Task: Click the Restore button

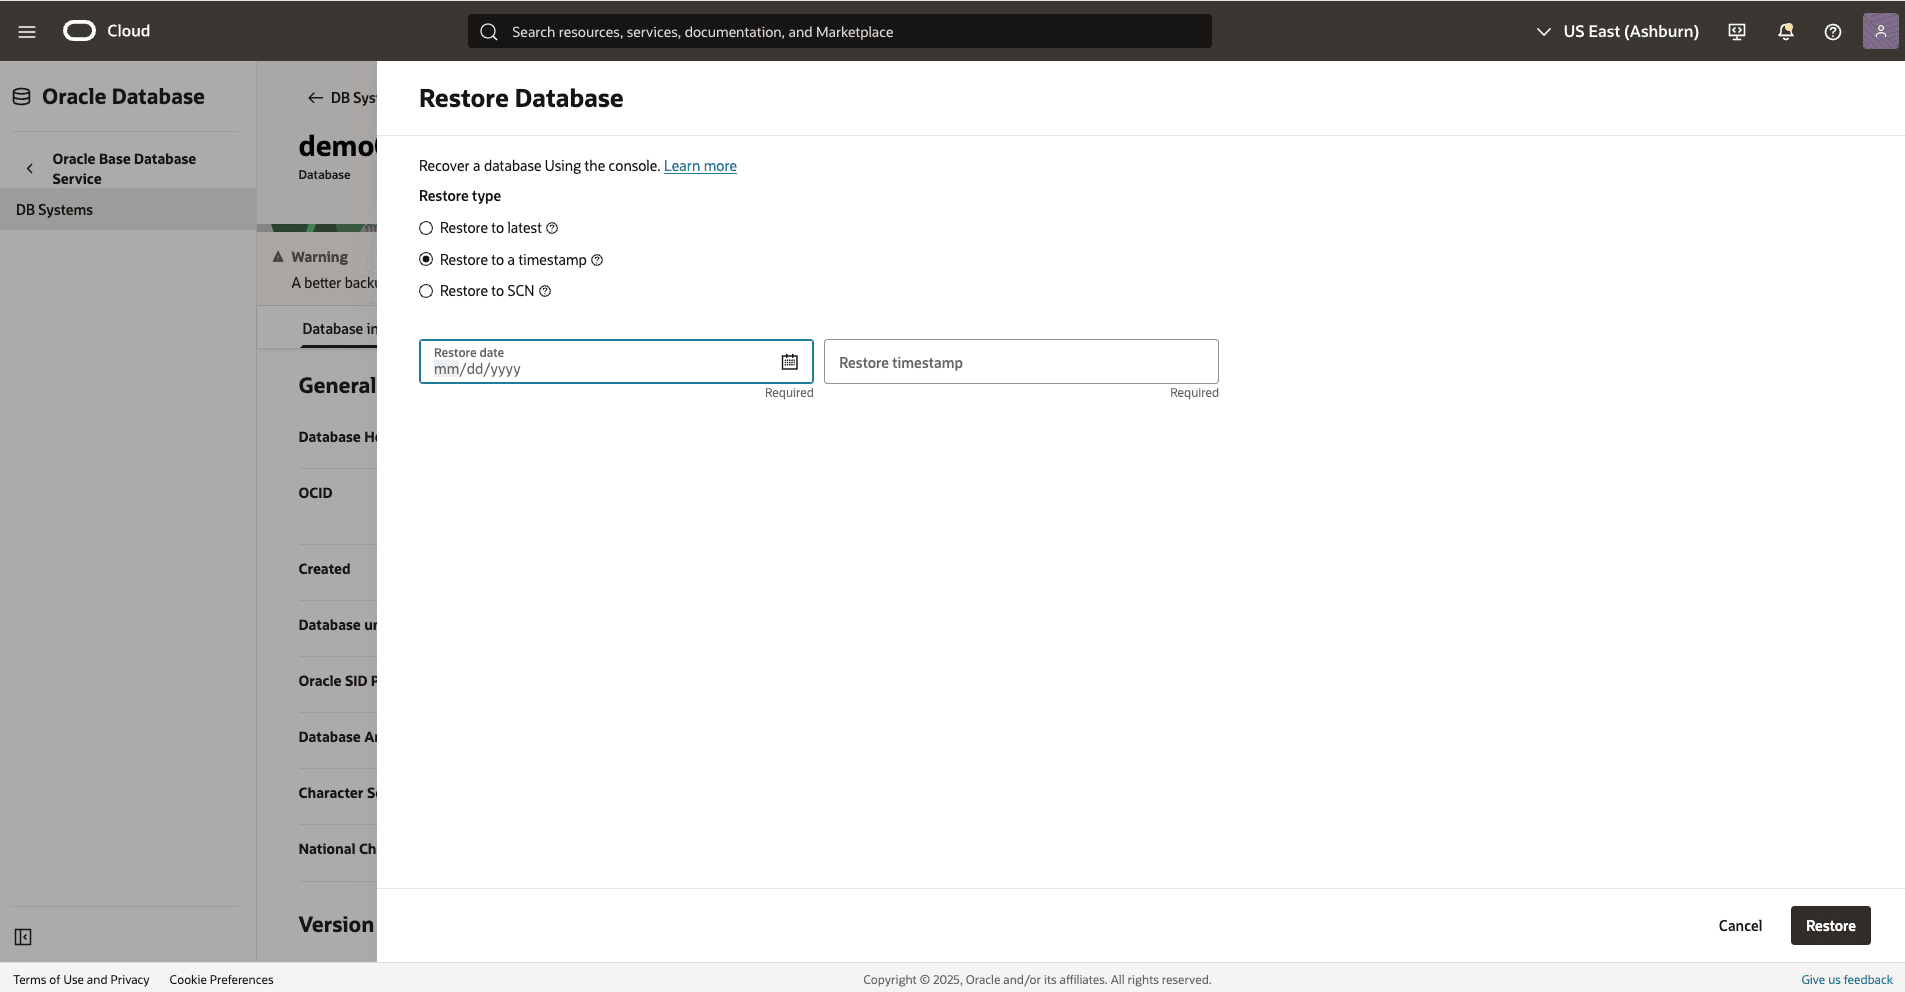Action: 1829,925
